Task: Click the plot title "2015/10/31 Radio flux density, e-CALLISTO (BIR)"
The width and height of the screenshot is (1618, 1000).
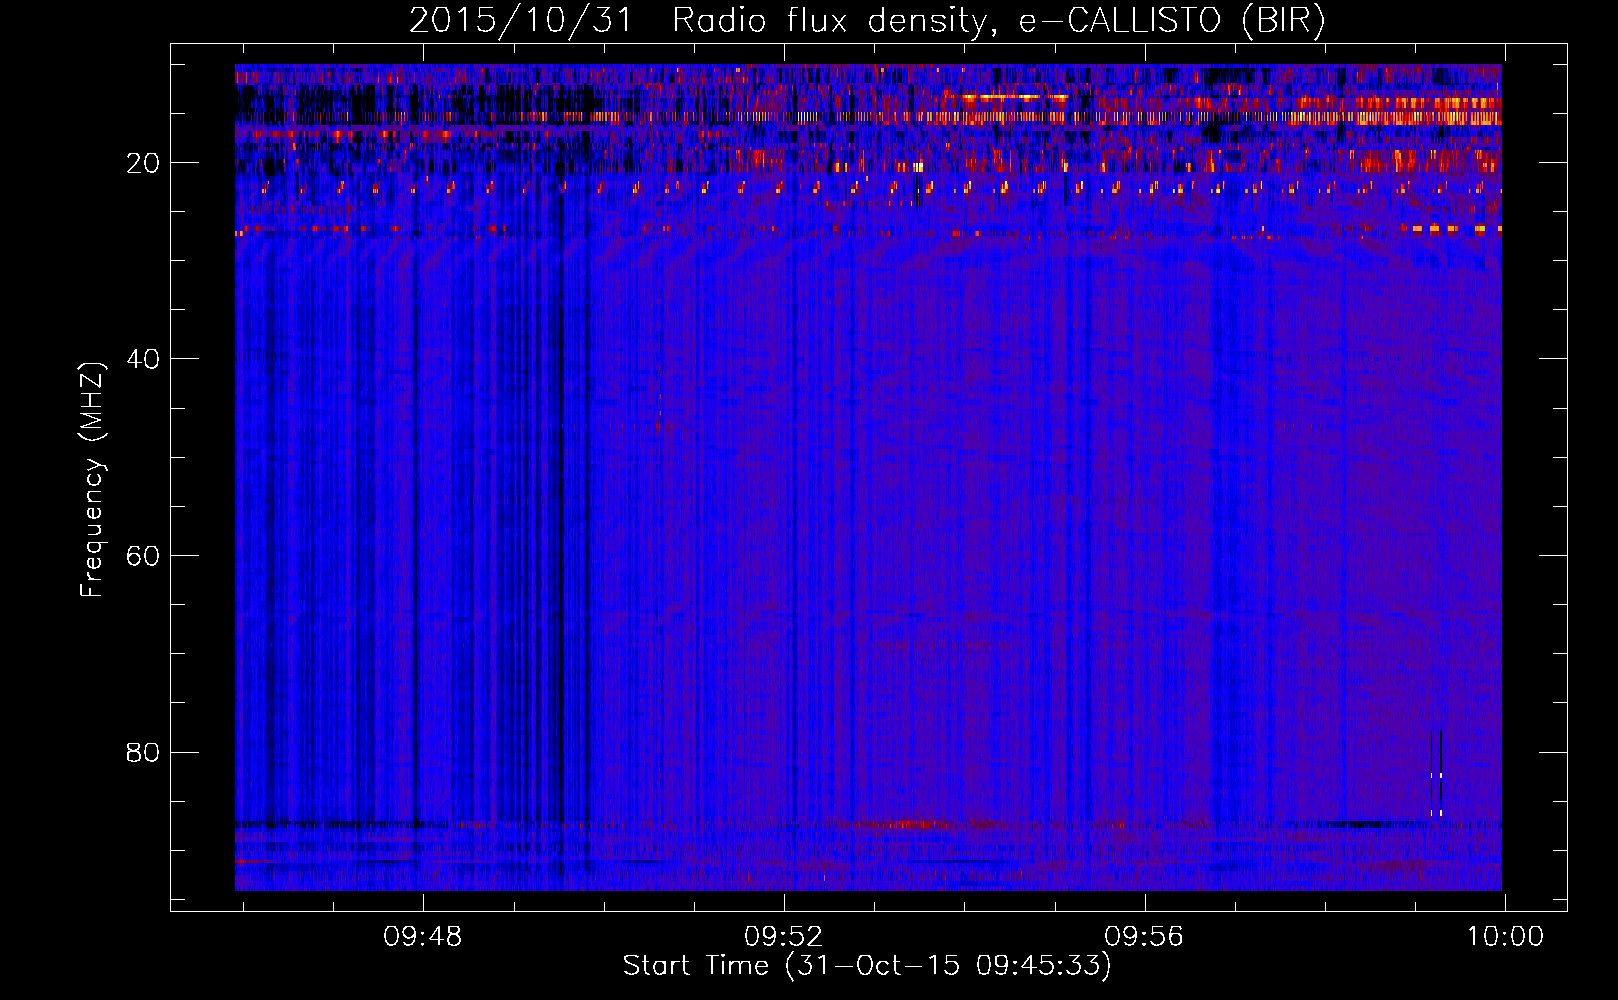Action: pyautogui.click(x=867, y=21)
